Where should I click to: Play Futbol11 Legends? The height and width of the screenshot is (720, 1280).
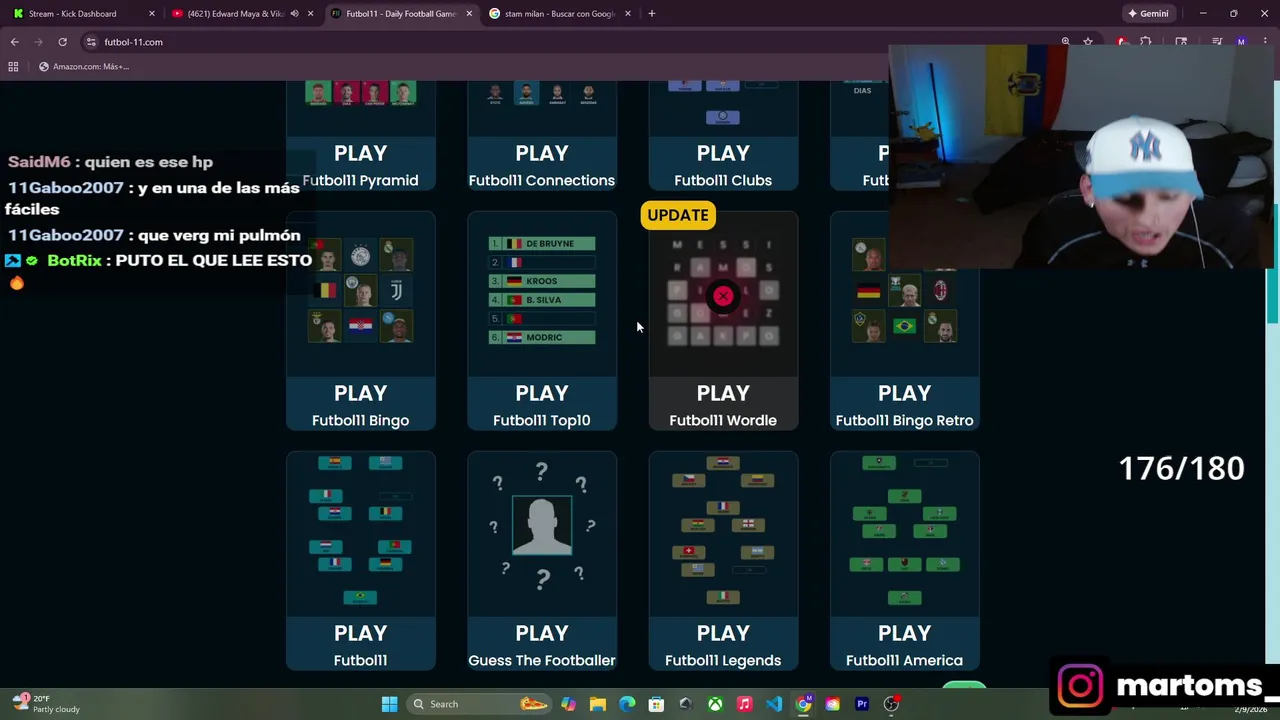[x=723, y=633]
